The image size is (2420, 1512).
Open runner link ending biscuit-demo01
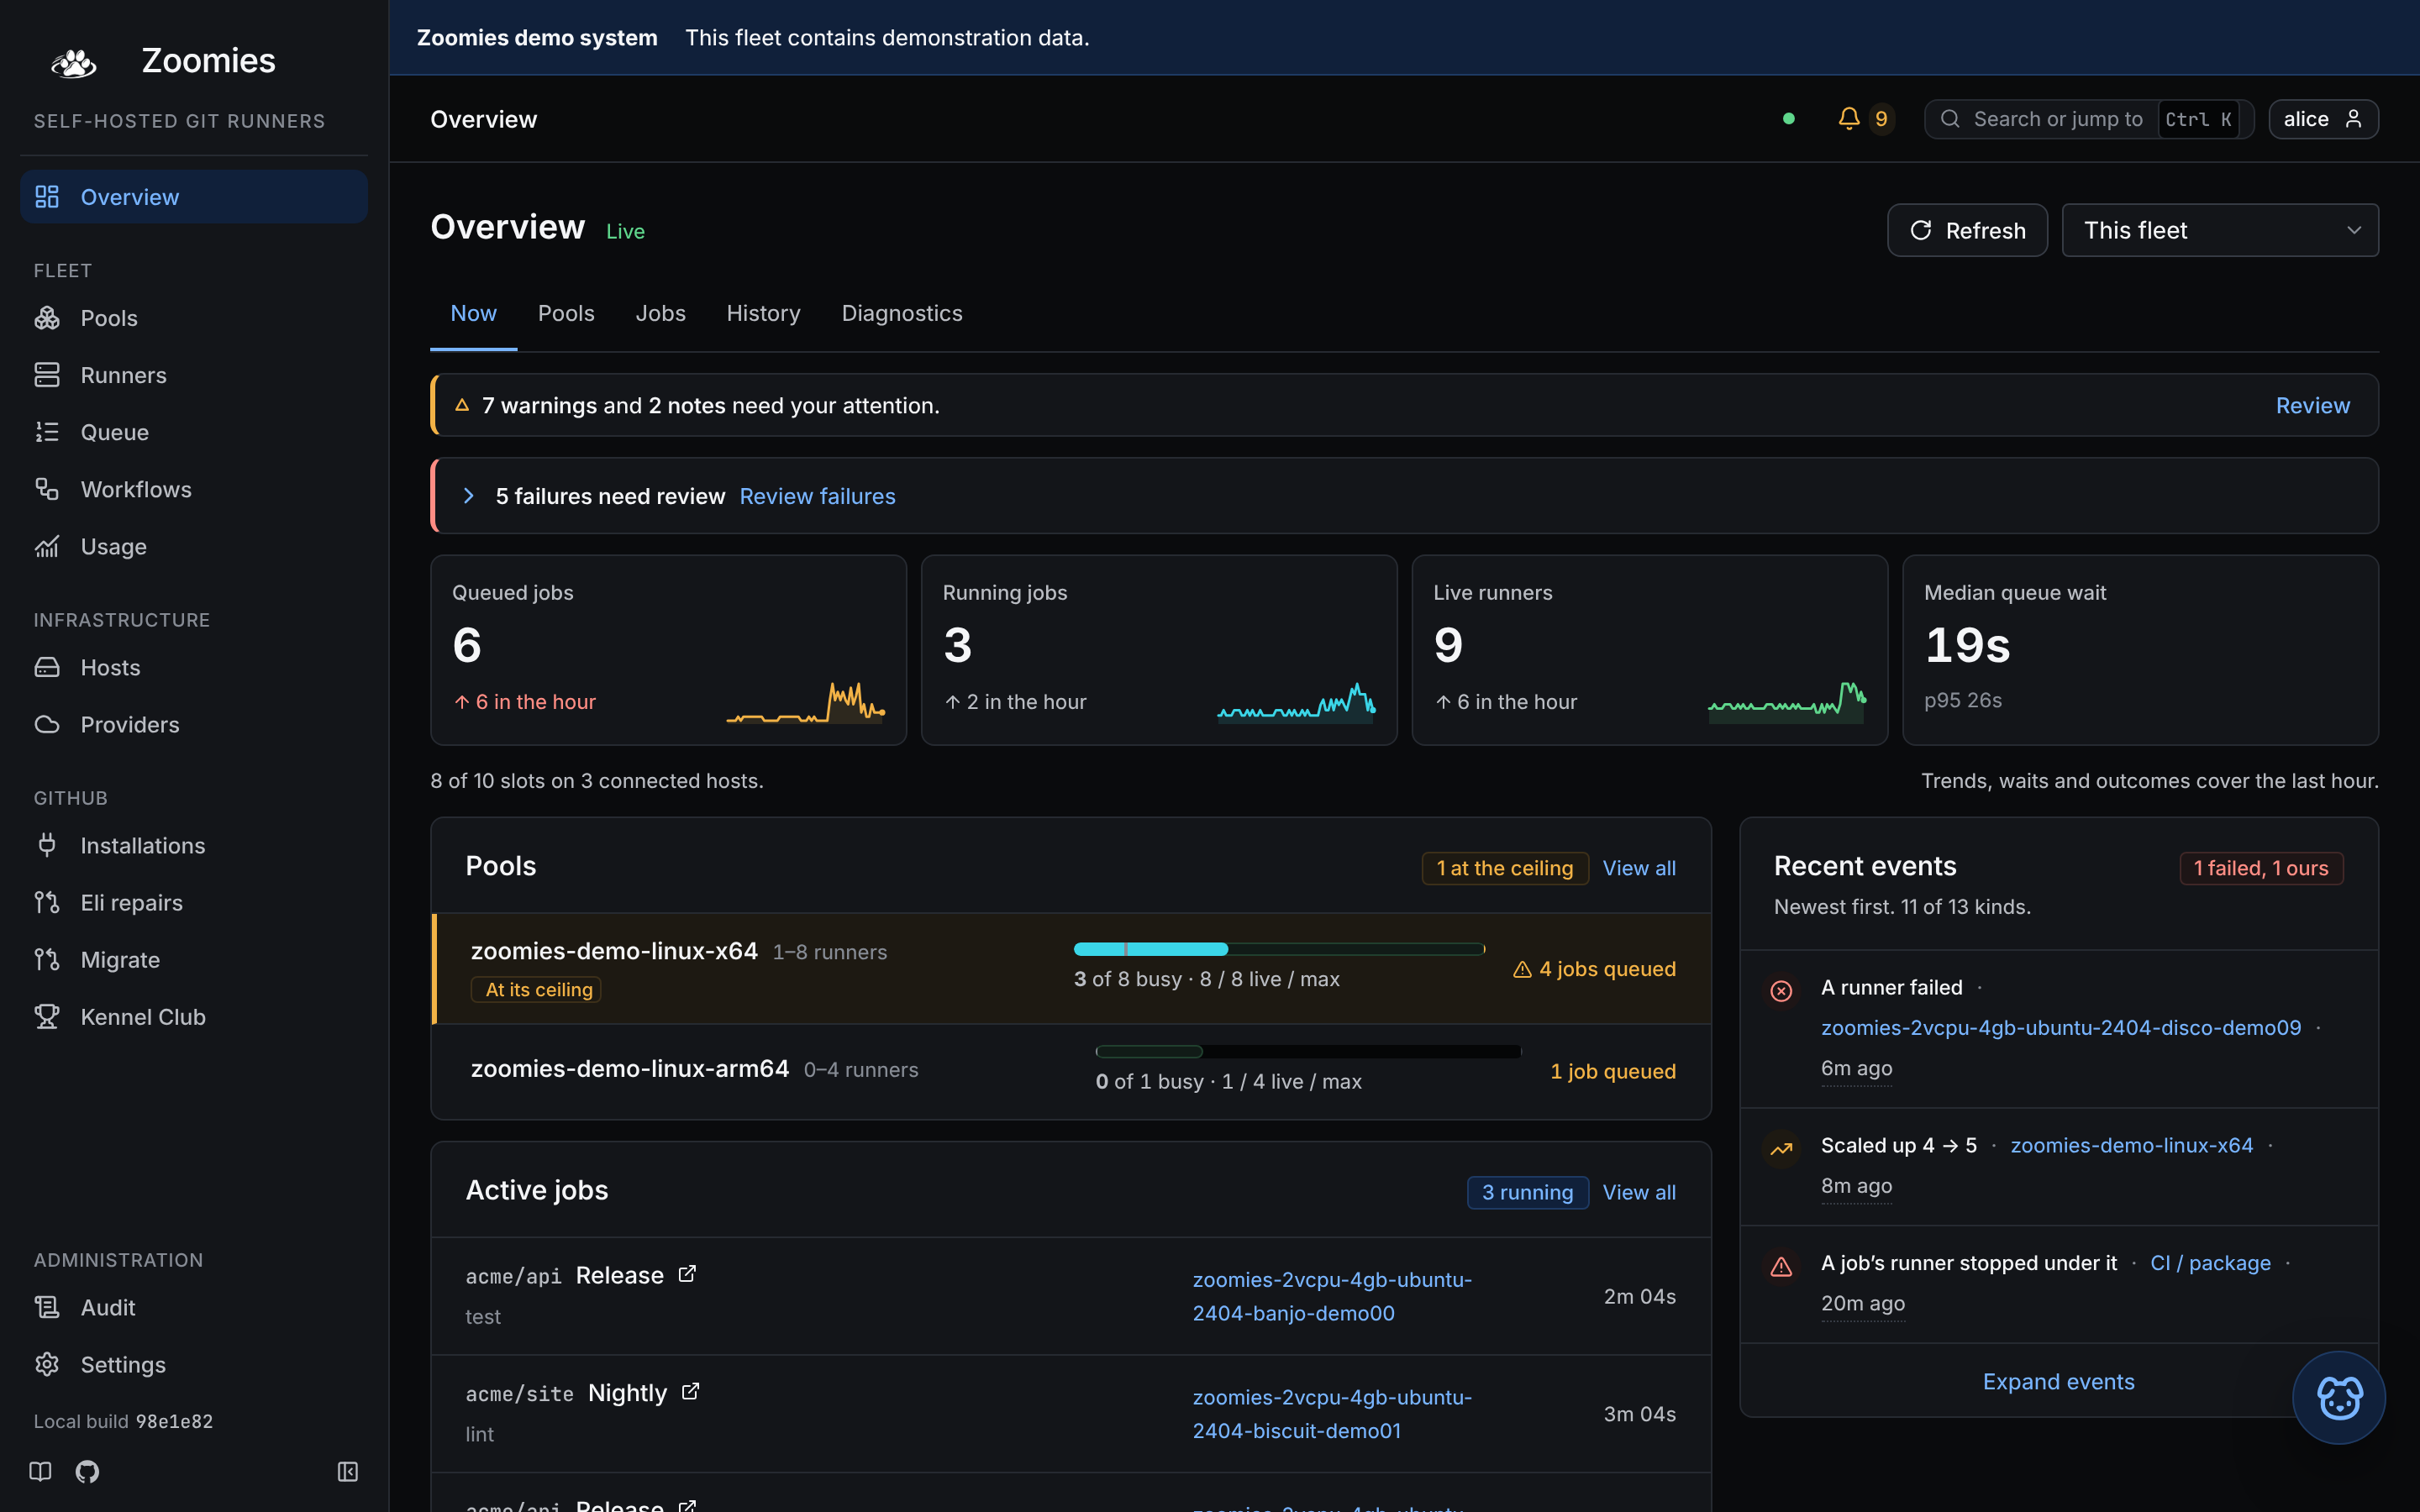point(1332,1414)
